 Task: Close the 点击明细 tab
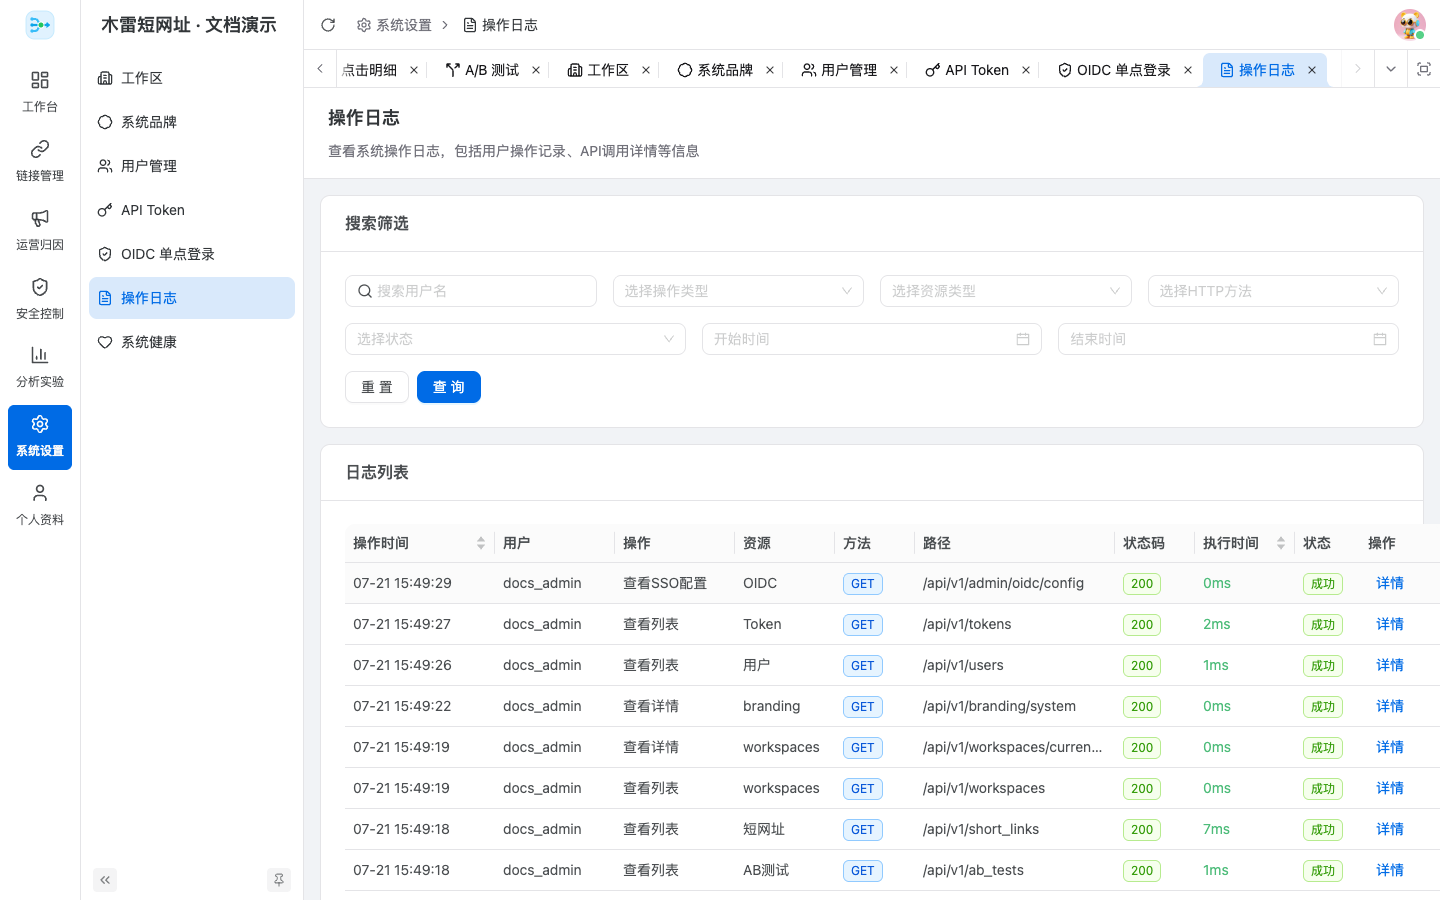(414, 70)
